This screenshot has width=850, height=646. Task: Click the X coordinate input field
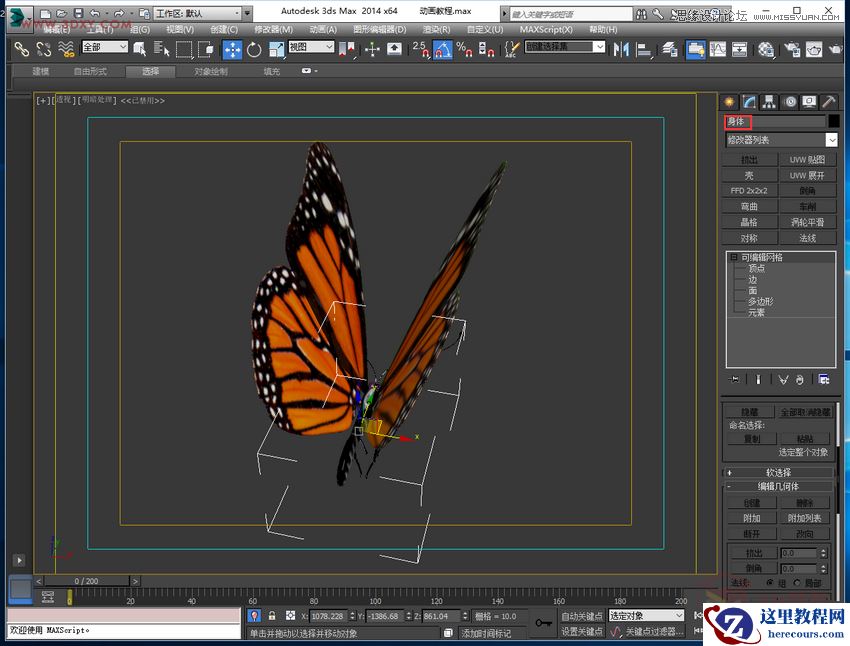click(x=330, y=616)
